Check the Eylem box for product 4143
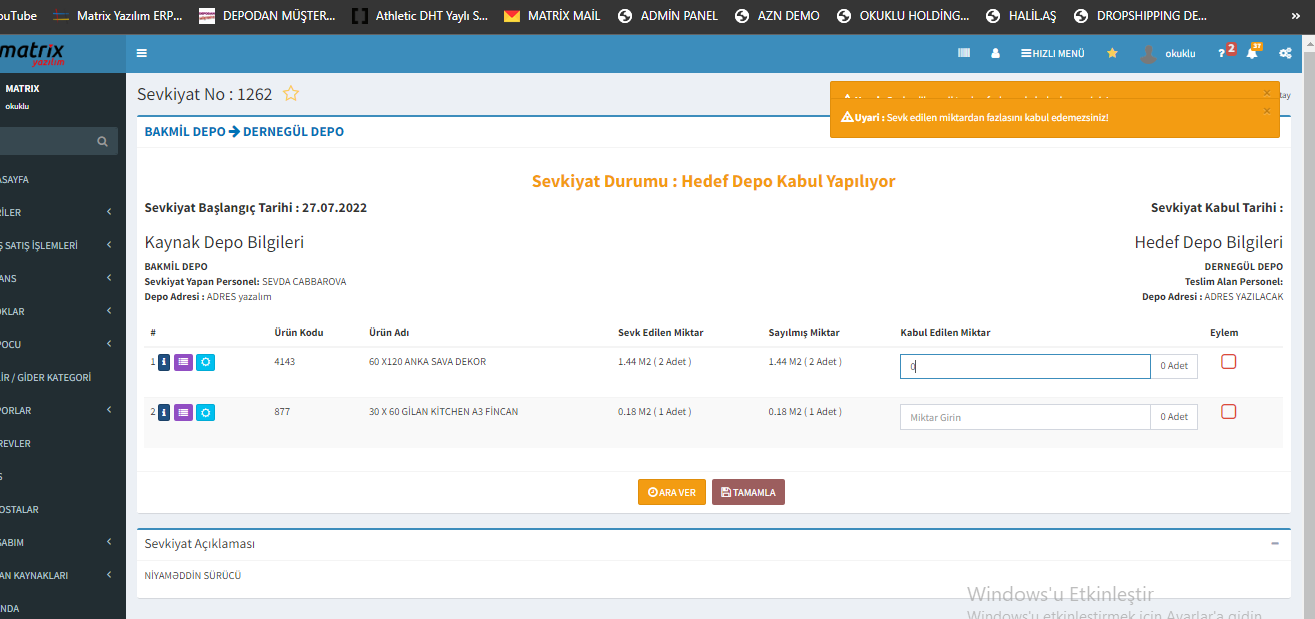The image size is (1315, 619). [1229, 362]
